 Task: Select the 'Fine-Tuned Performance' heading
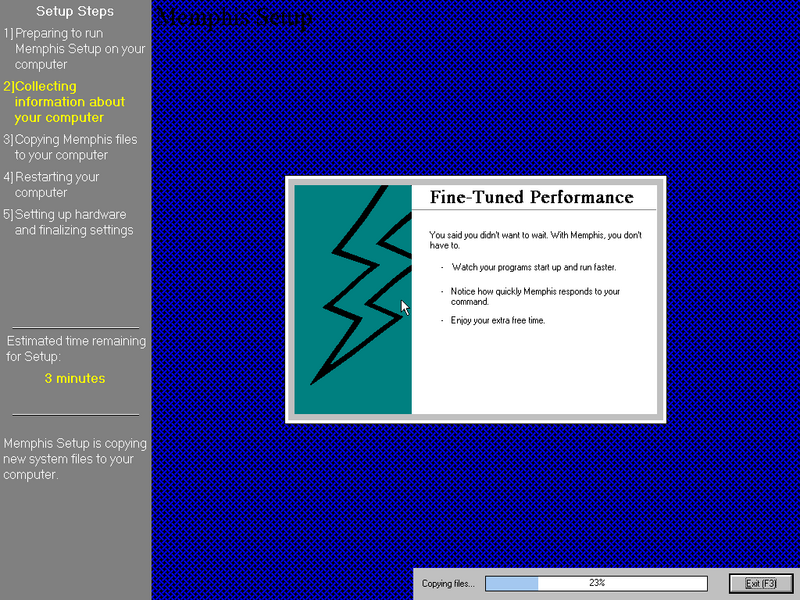(x=532, y=197)
